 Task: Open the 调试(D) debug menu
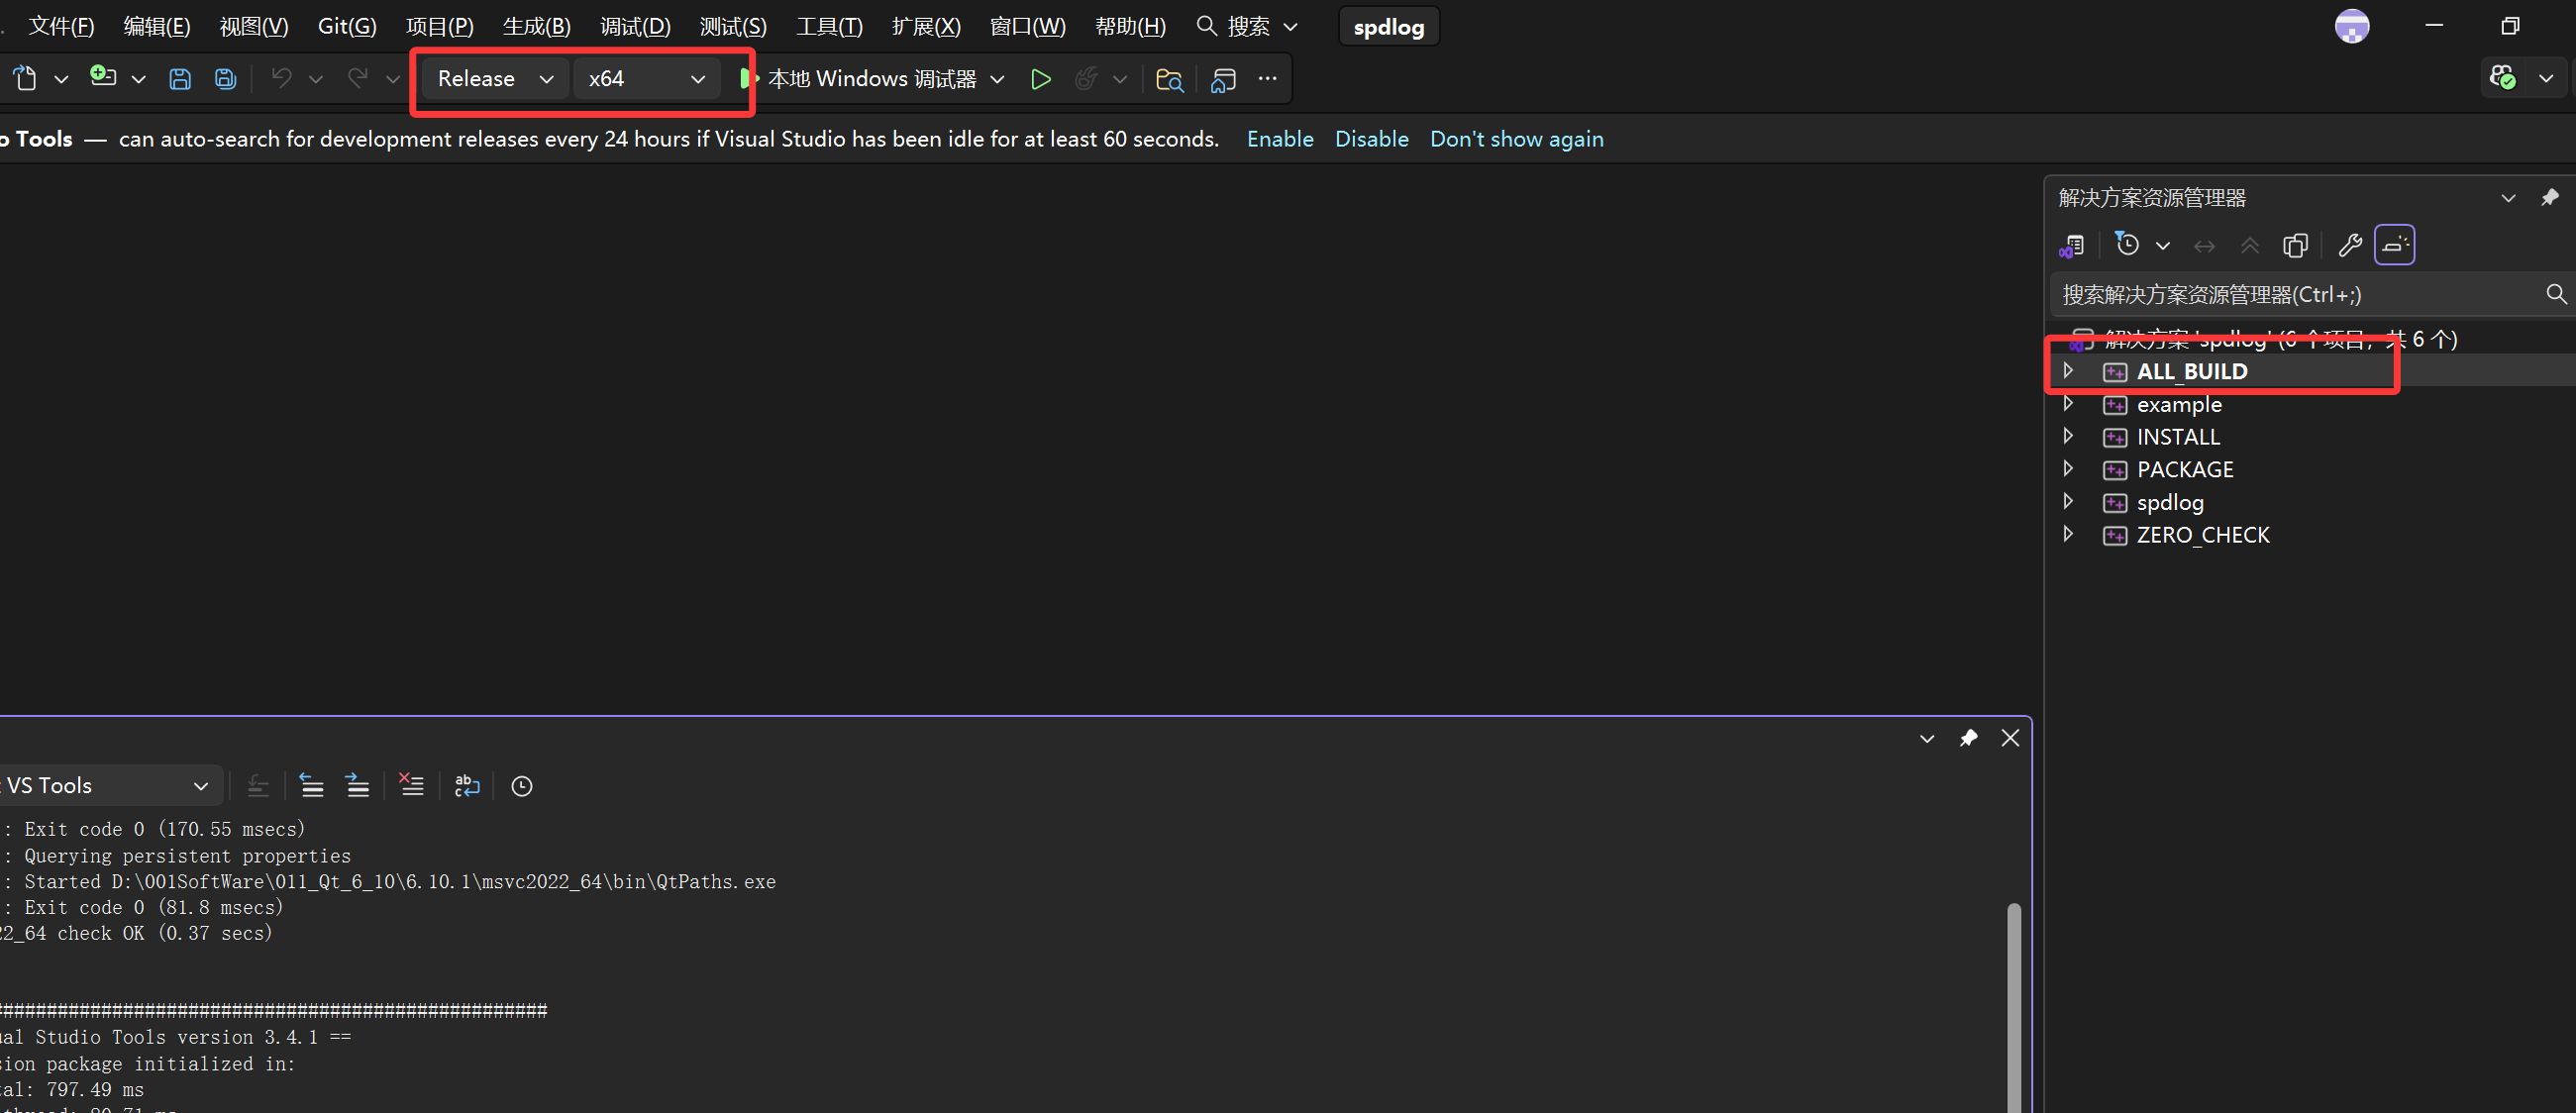[635, 26]
